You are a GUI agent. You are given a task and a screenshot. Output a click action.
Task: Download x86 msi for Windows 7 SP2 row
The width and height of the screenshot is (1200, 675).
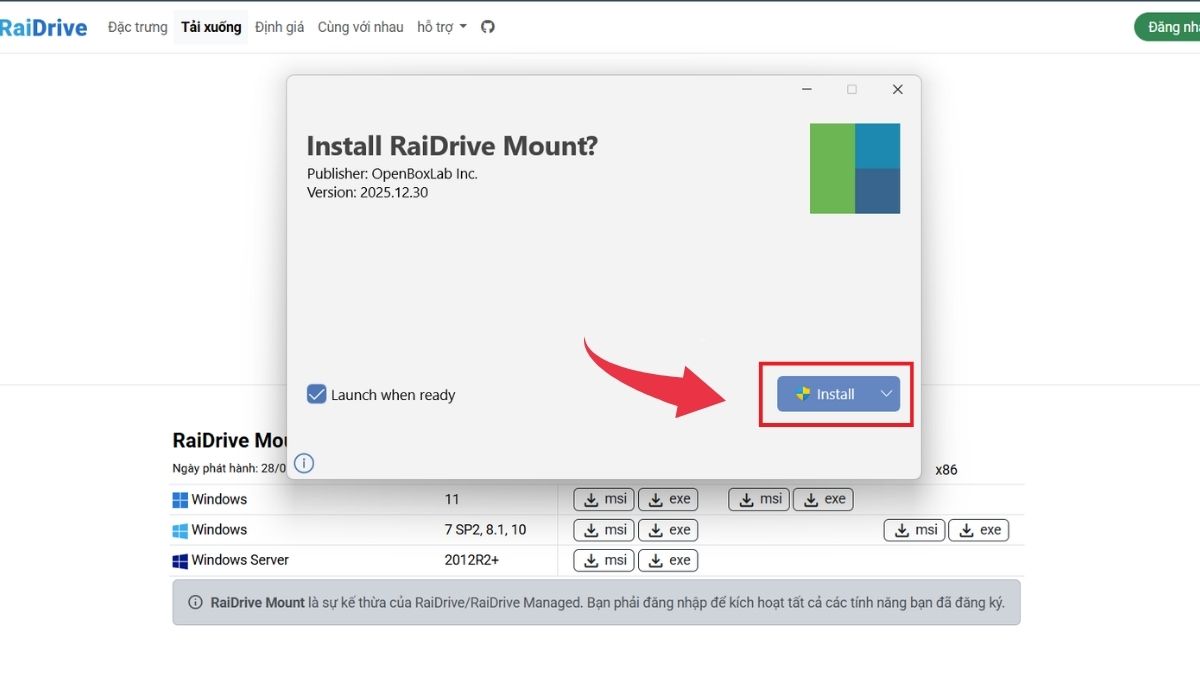point(914,530)
